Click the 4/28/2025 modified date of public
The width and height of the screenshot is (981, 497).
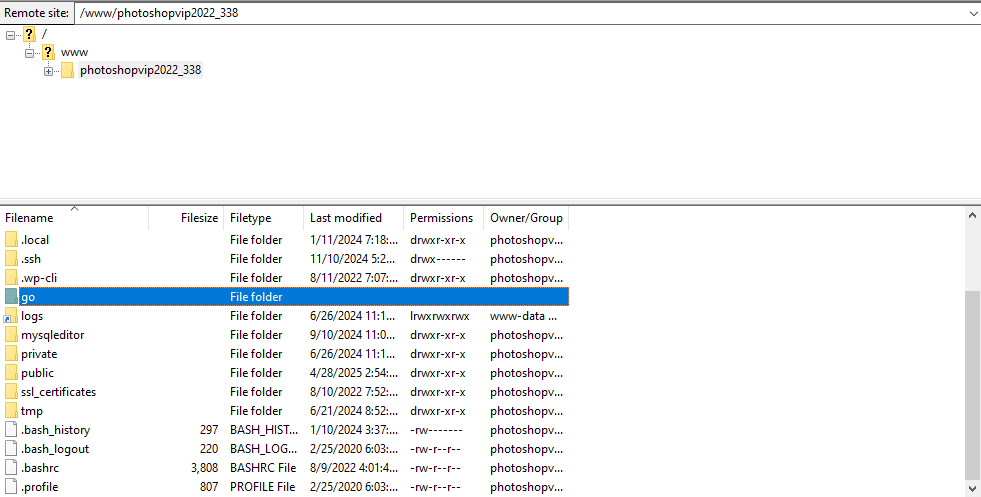pyautogui.click(x=353, y=373)
